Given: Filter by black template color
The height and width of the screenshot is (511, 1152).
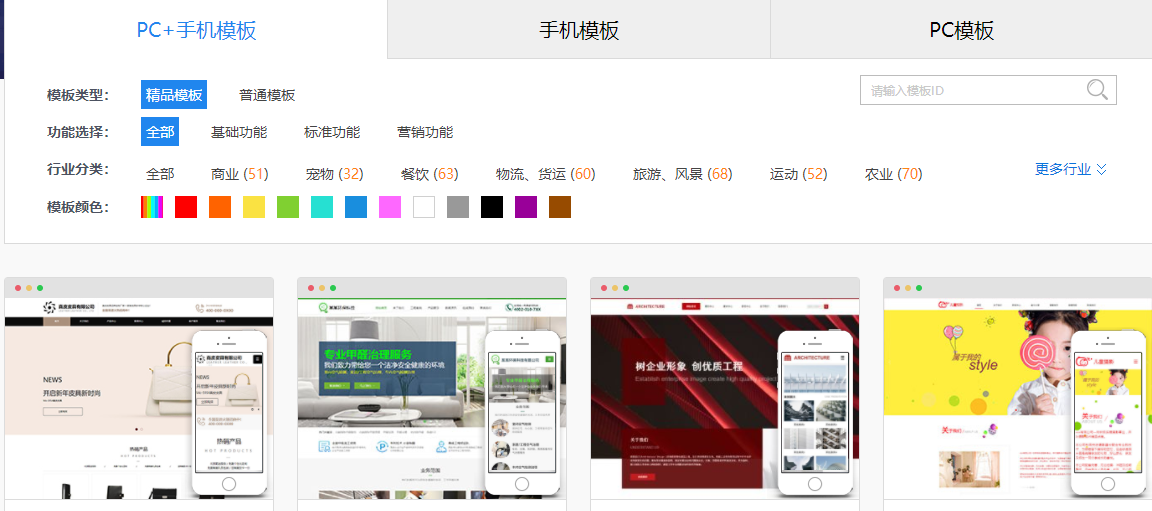Looking at the screenshot, I should 492,207.
